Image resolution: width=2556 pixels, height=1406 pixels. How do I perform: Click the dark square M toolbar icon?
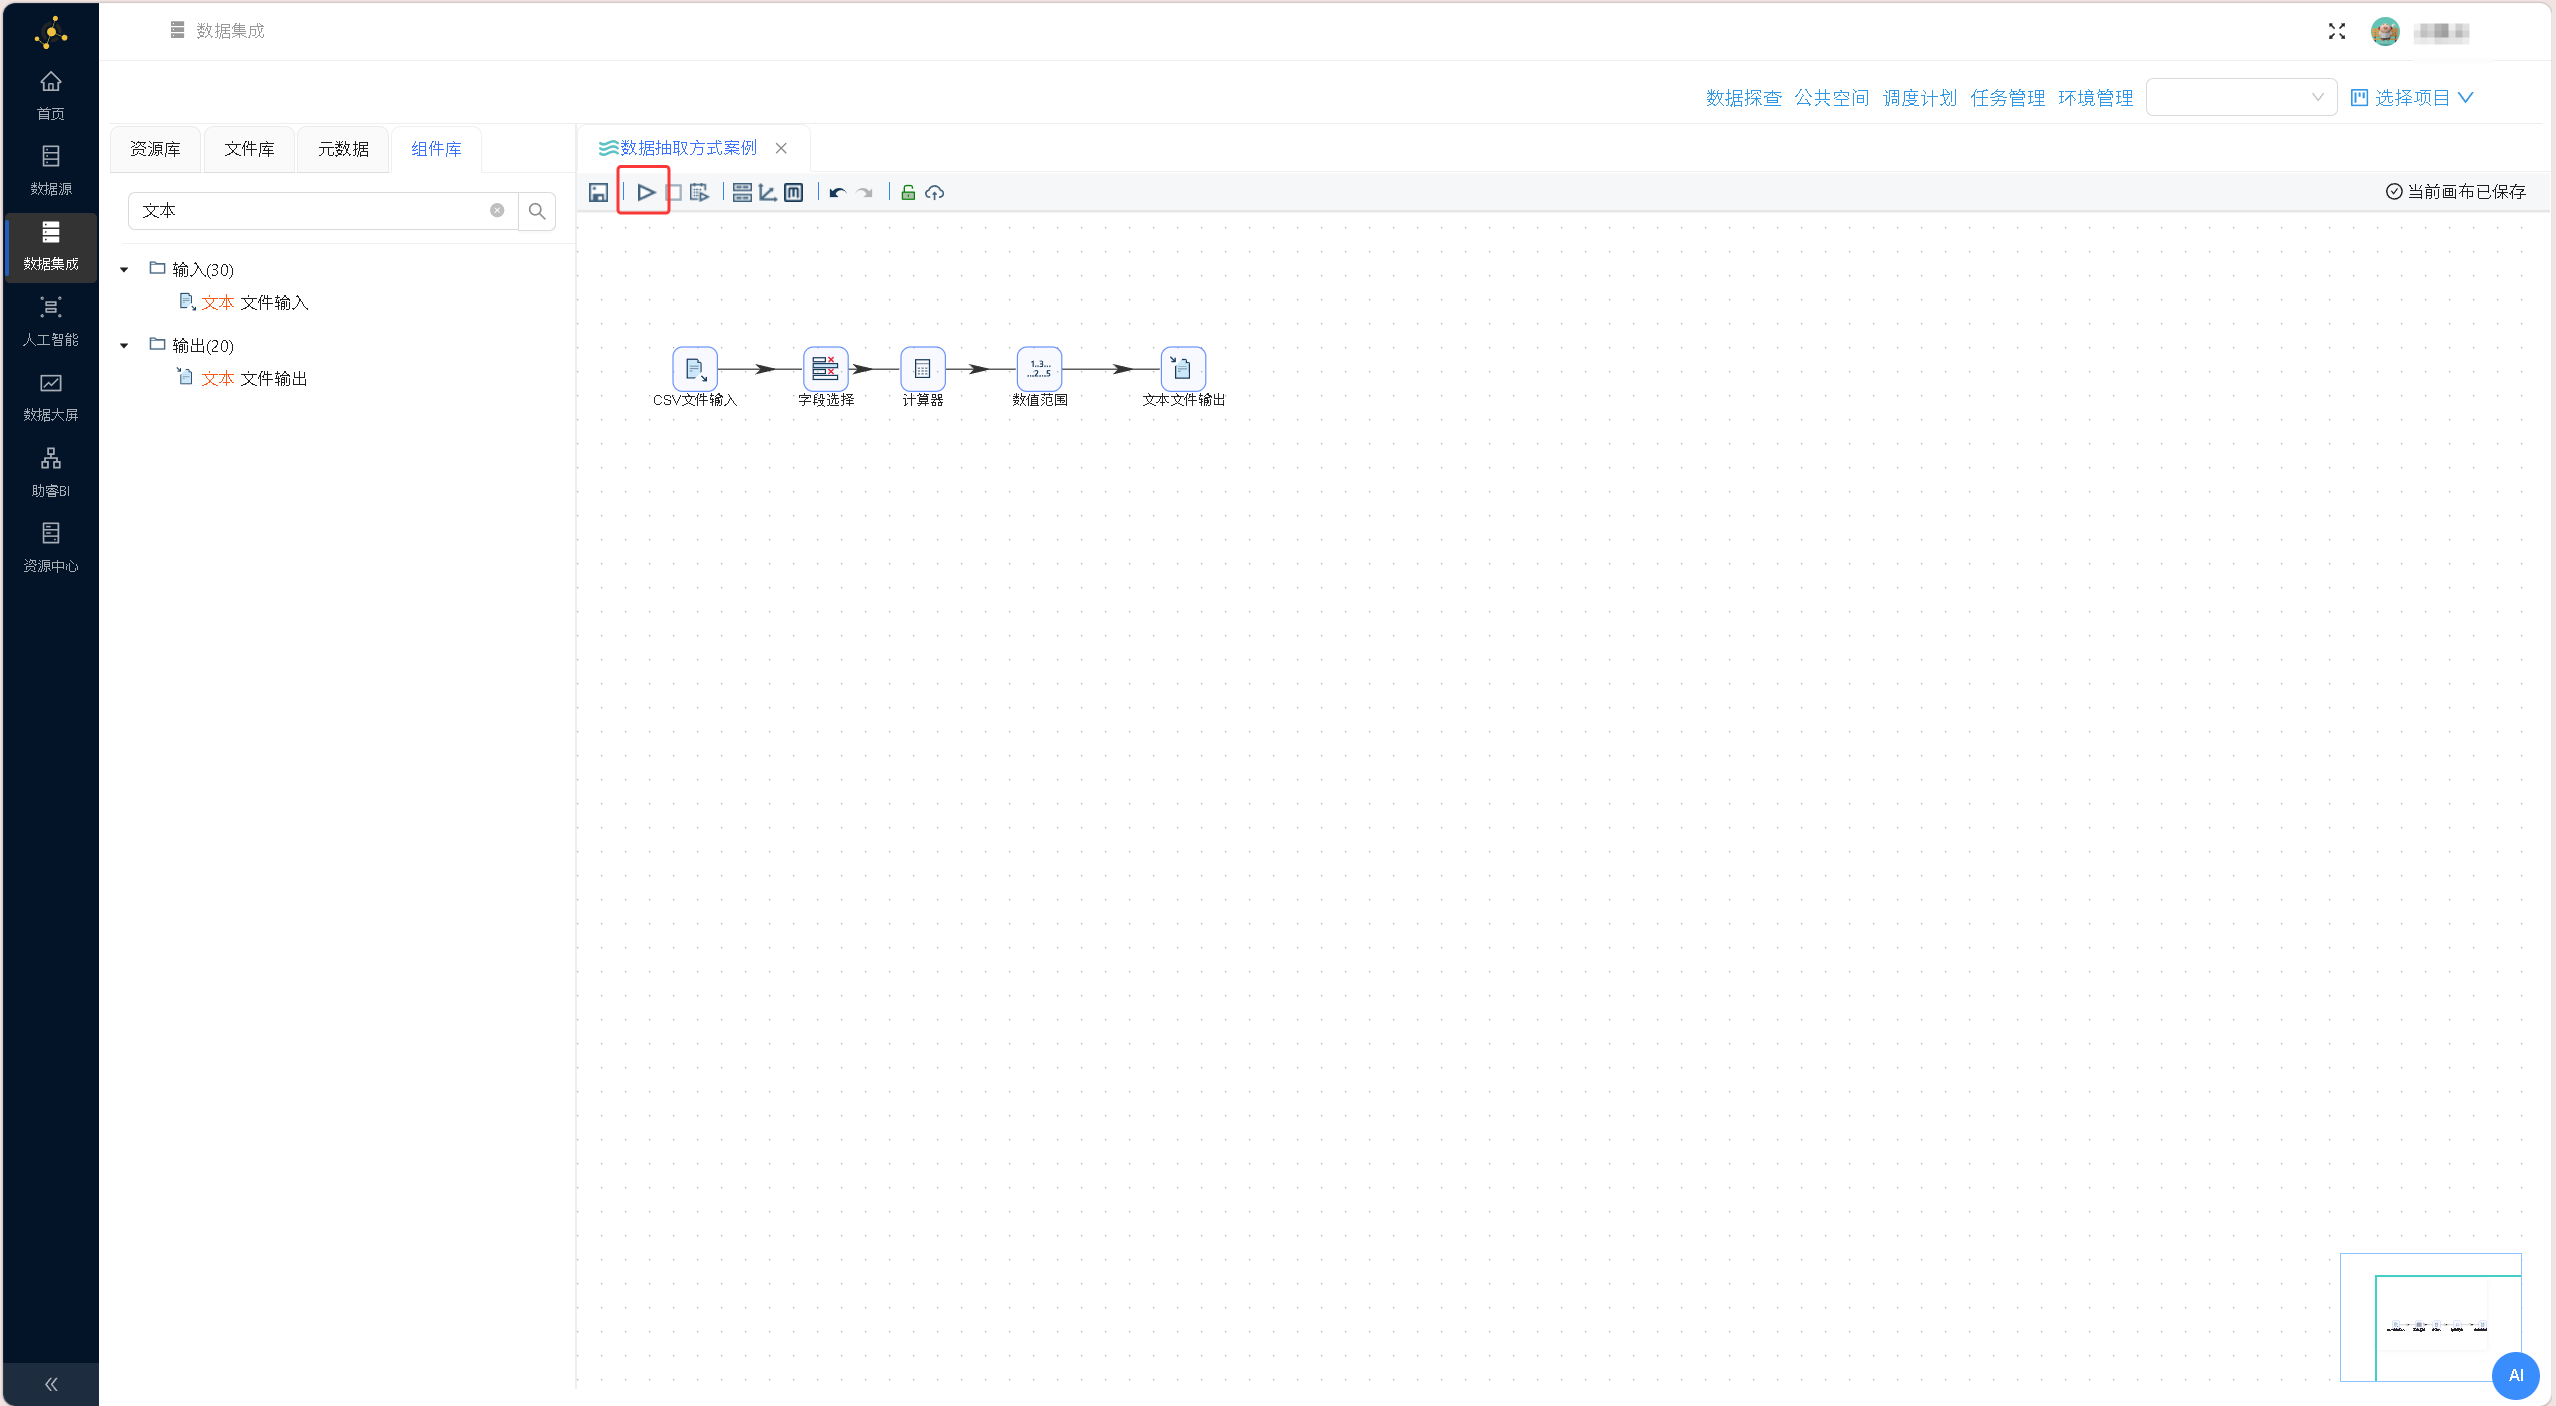[793, 193]
